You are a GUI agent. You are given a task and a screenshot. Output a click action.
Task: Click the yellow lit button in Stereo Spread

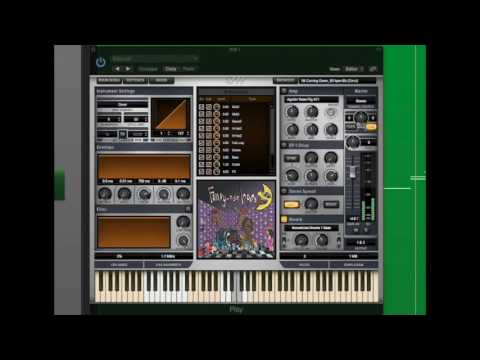[x=291, y=204]
